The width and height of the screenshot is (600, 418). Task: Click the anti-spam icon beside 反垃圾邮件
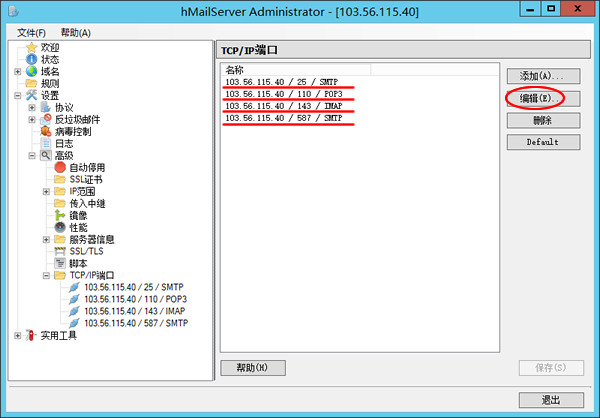(46, 119)
